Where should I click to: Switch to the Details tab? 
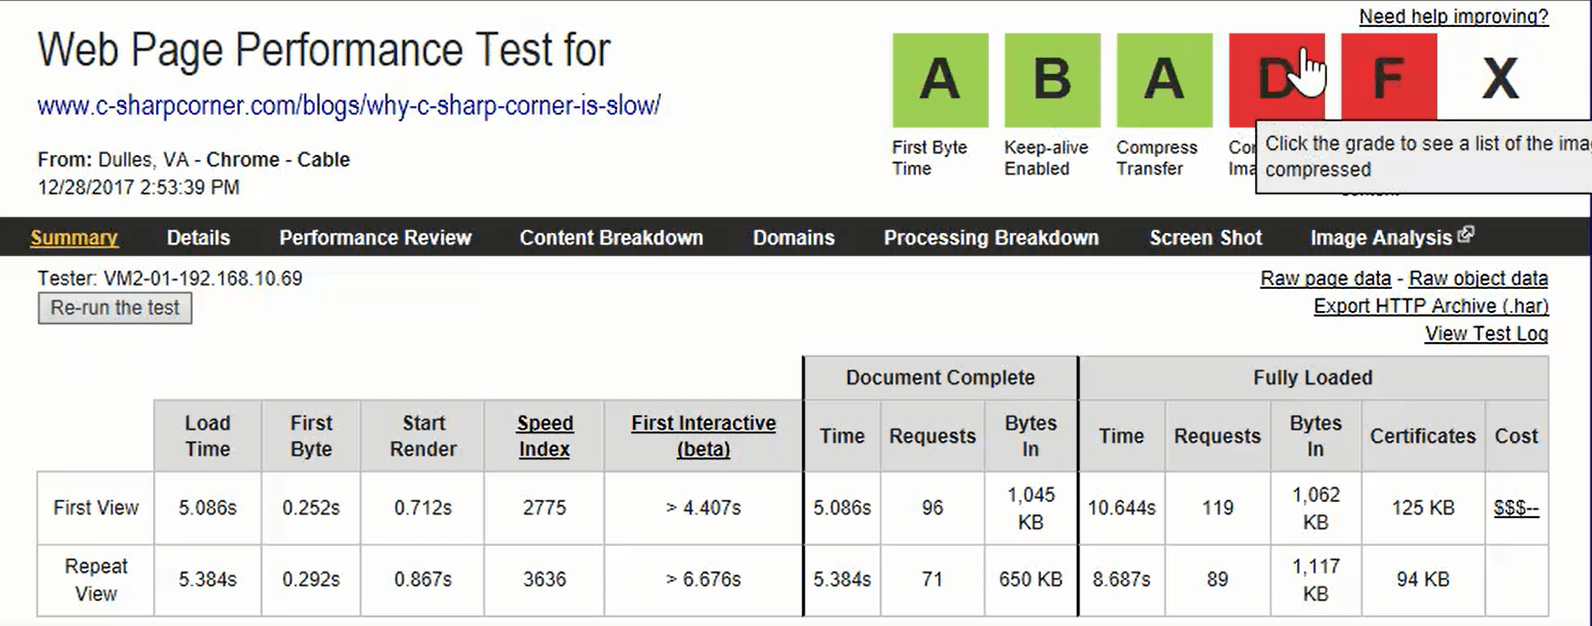click(x=197, y=238)
